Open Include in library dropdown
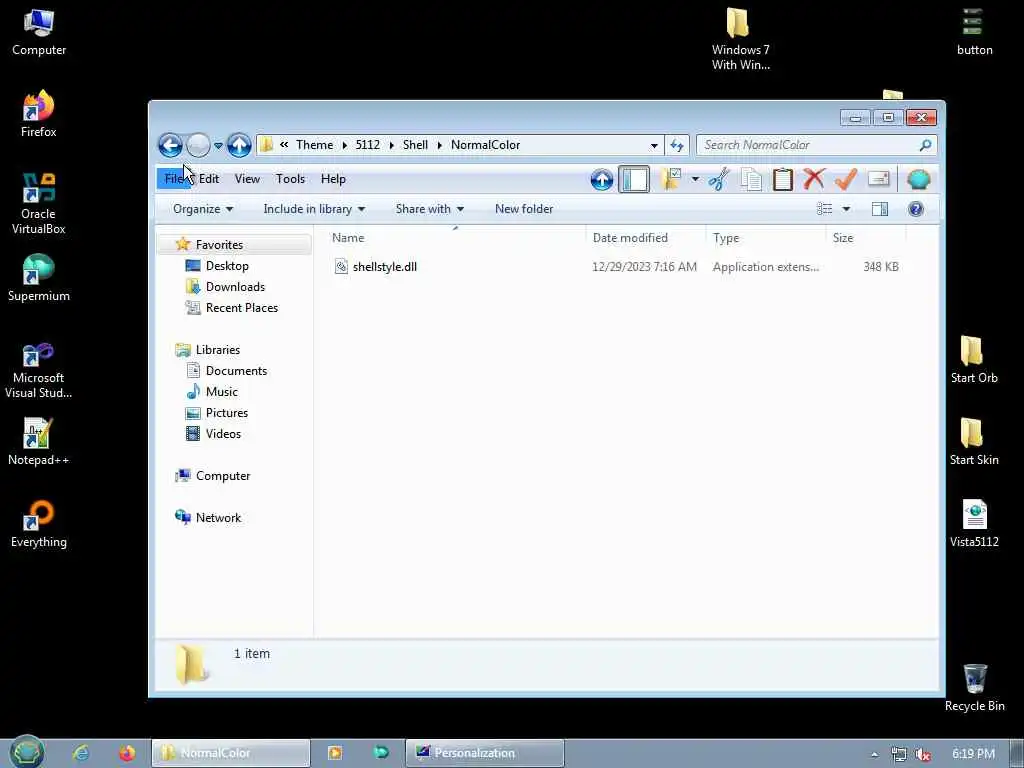This screenshot has height=768, width=1024. pyautogui.click(x=314, y=209)
